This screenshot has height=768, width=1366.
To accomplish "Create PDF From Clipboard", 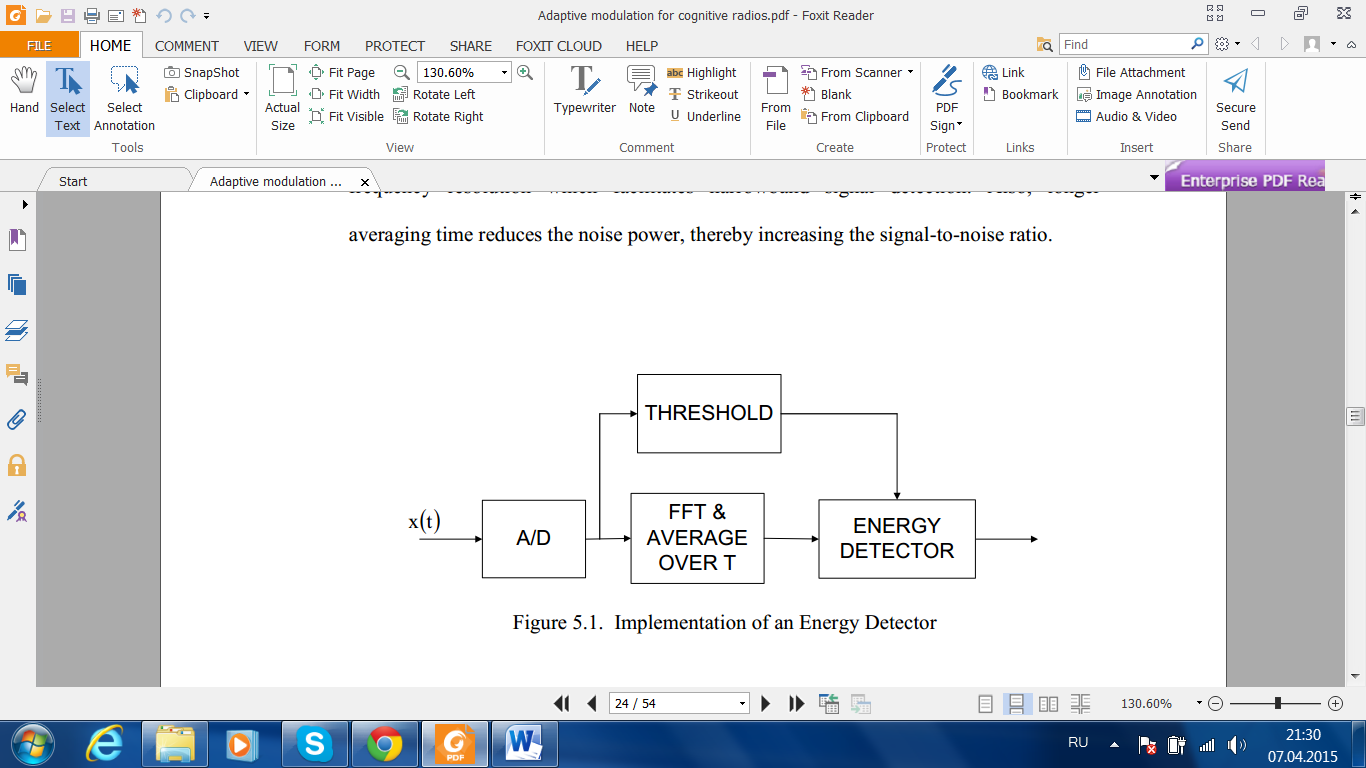I will (855, 116).
